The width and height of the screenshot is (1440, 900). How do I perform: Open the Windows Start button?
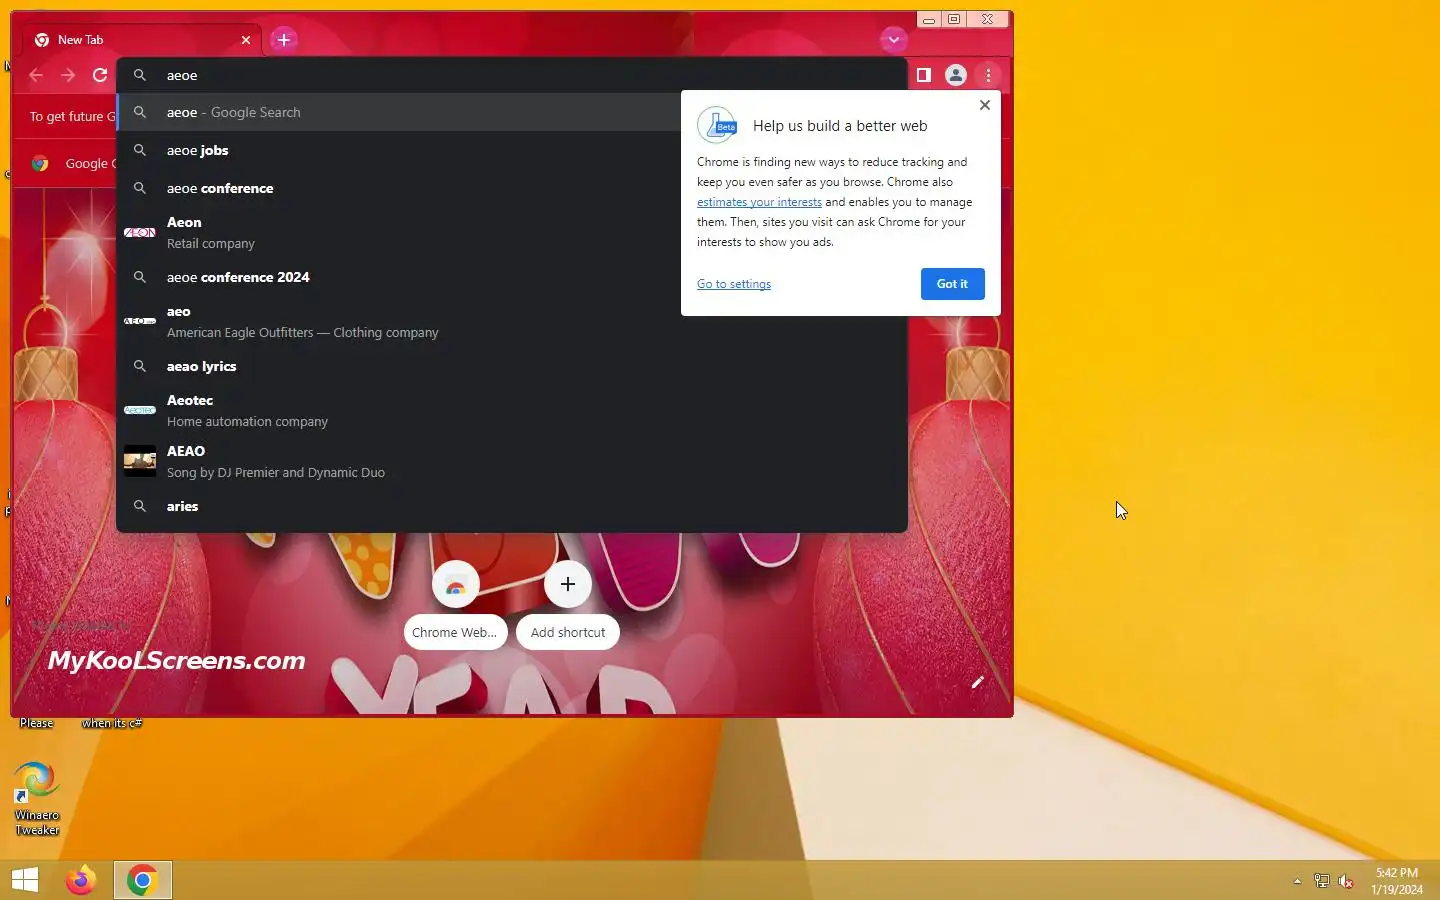coord(25,880)
